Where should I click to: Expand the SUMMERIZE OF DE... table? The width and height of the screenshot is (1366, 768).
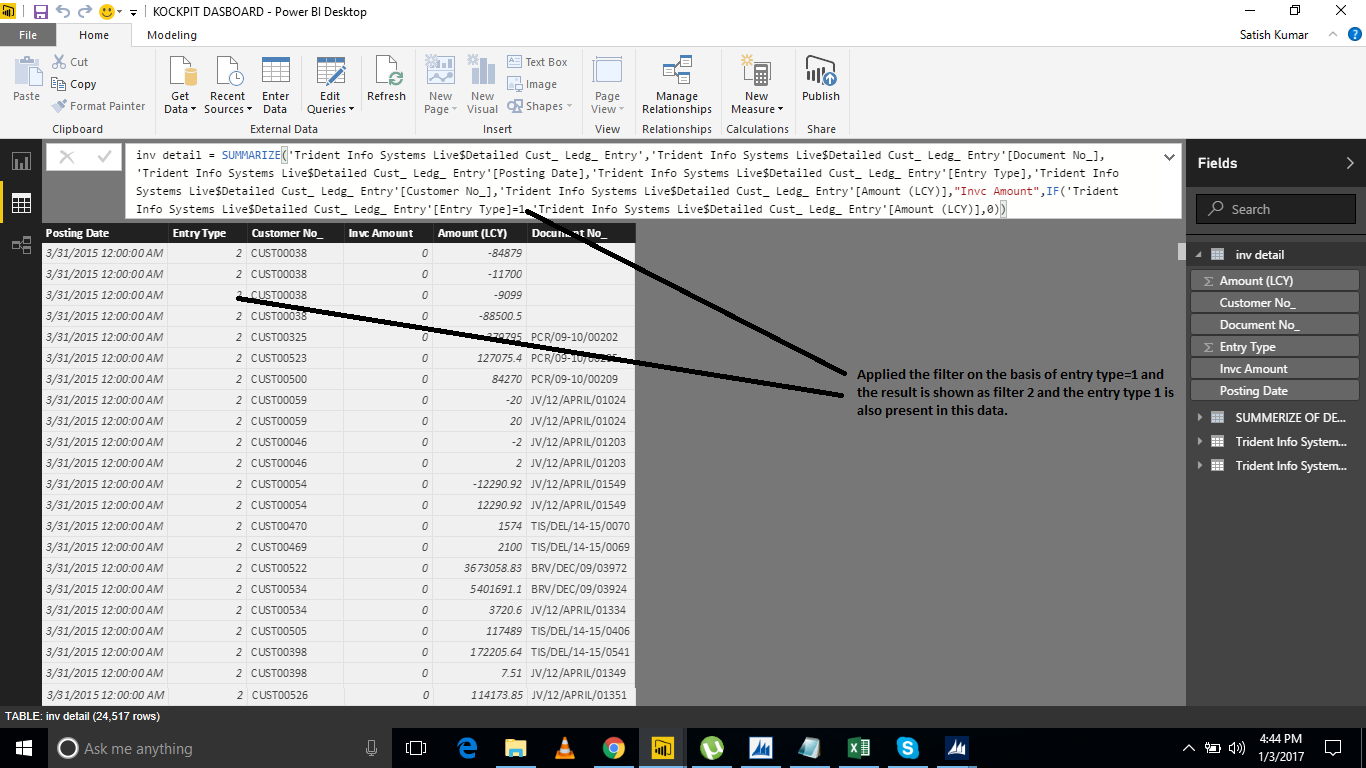(x=1199, y=417)
